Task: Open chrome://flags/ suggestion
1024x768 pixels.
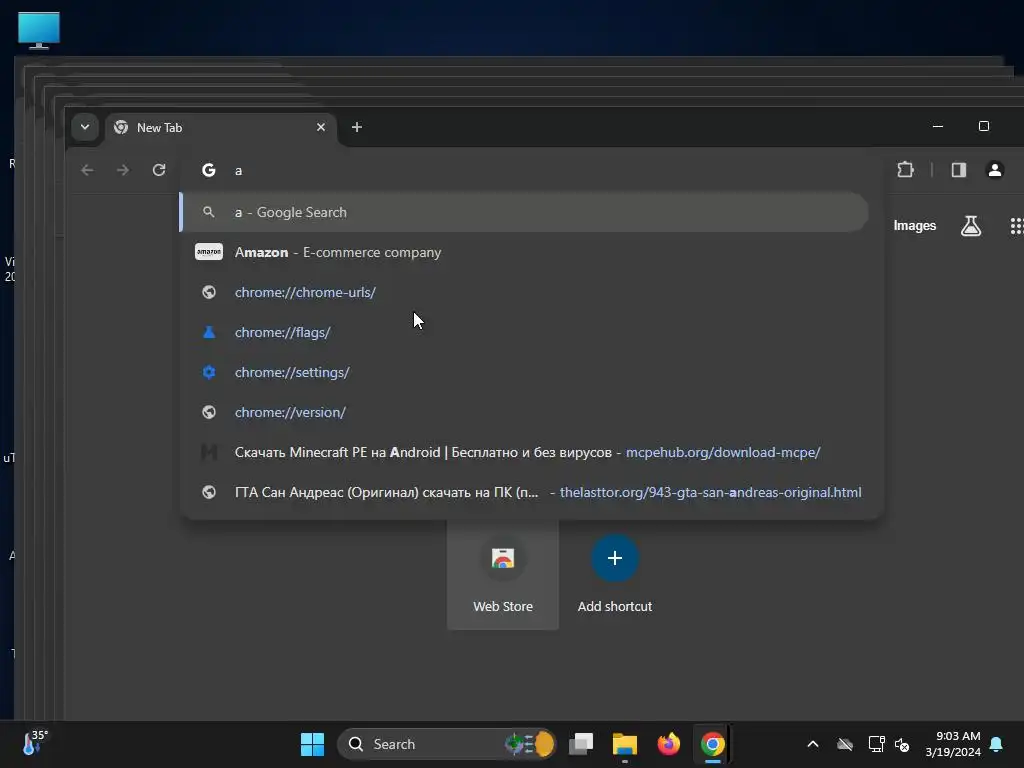Action: [524, 332]
